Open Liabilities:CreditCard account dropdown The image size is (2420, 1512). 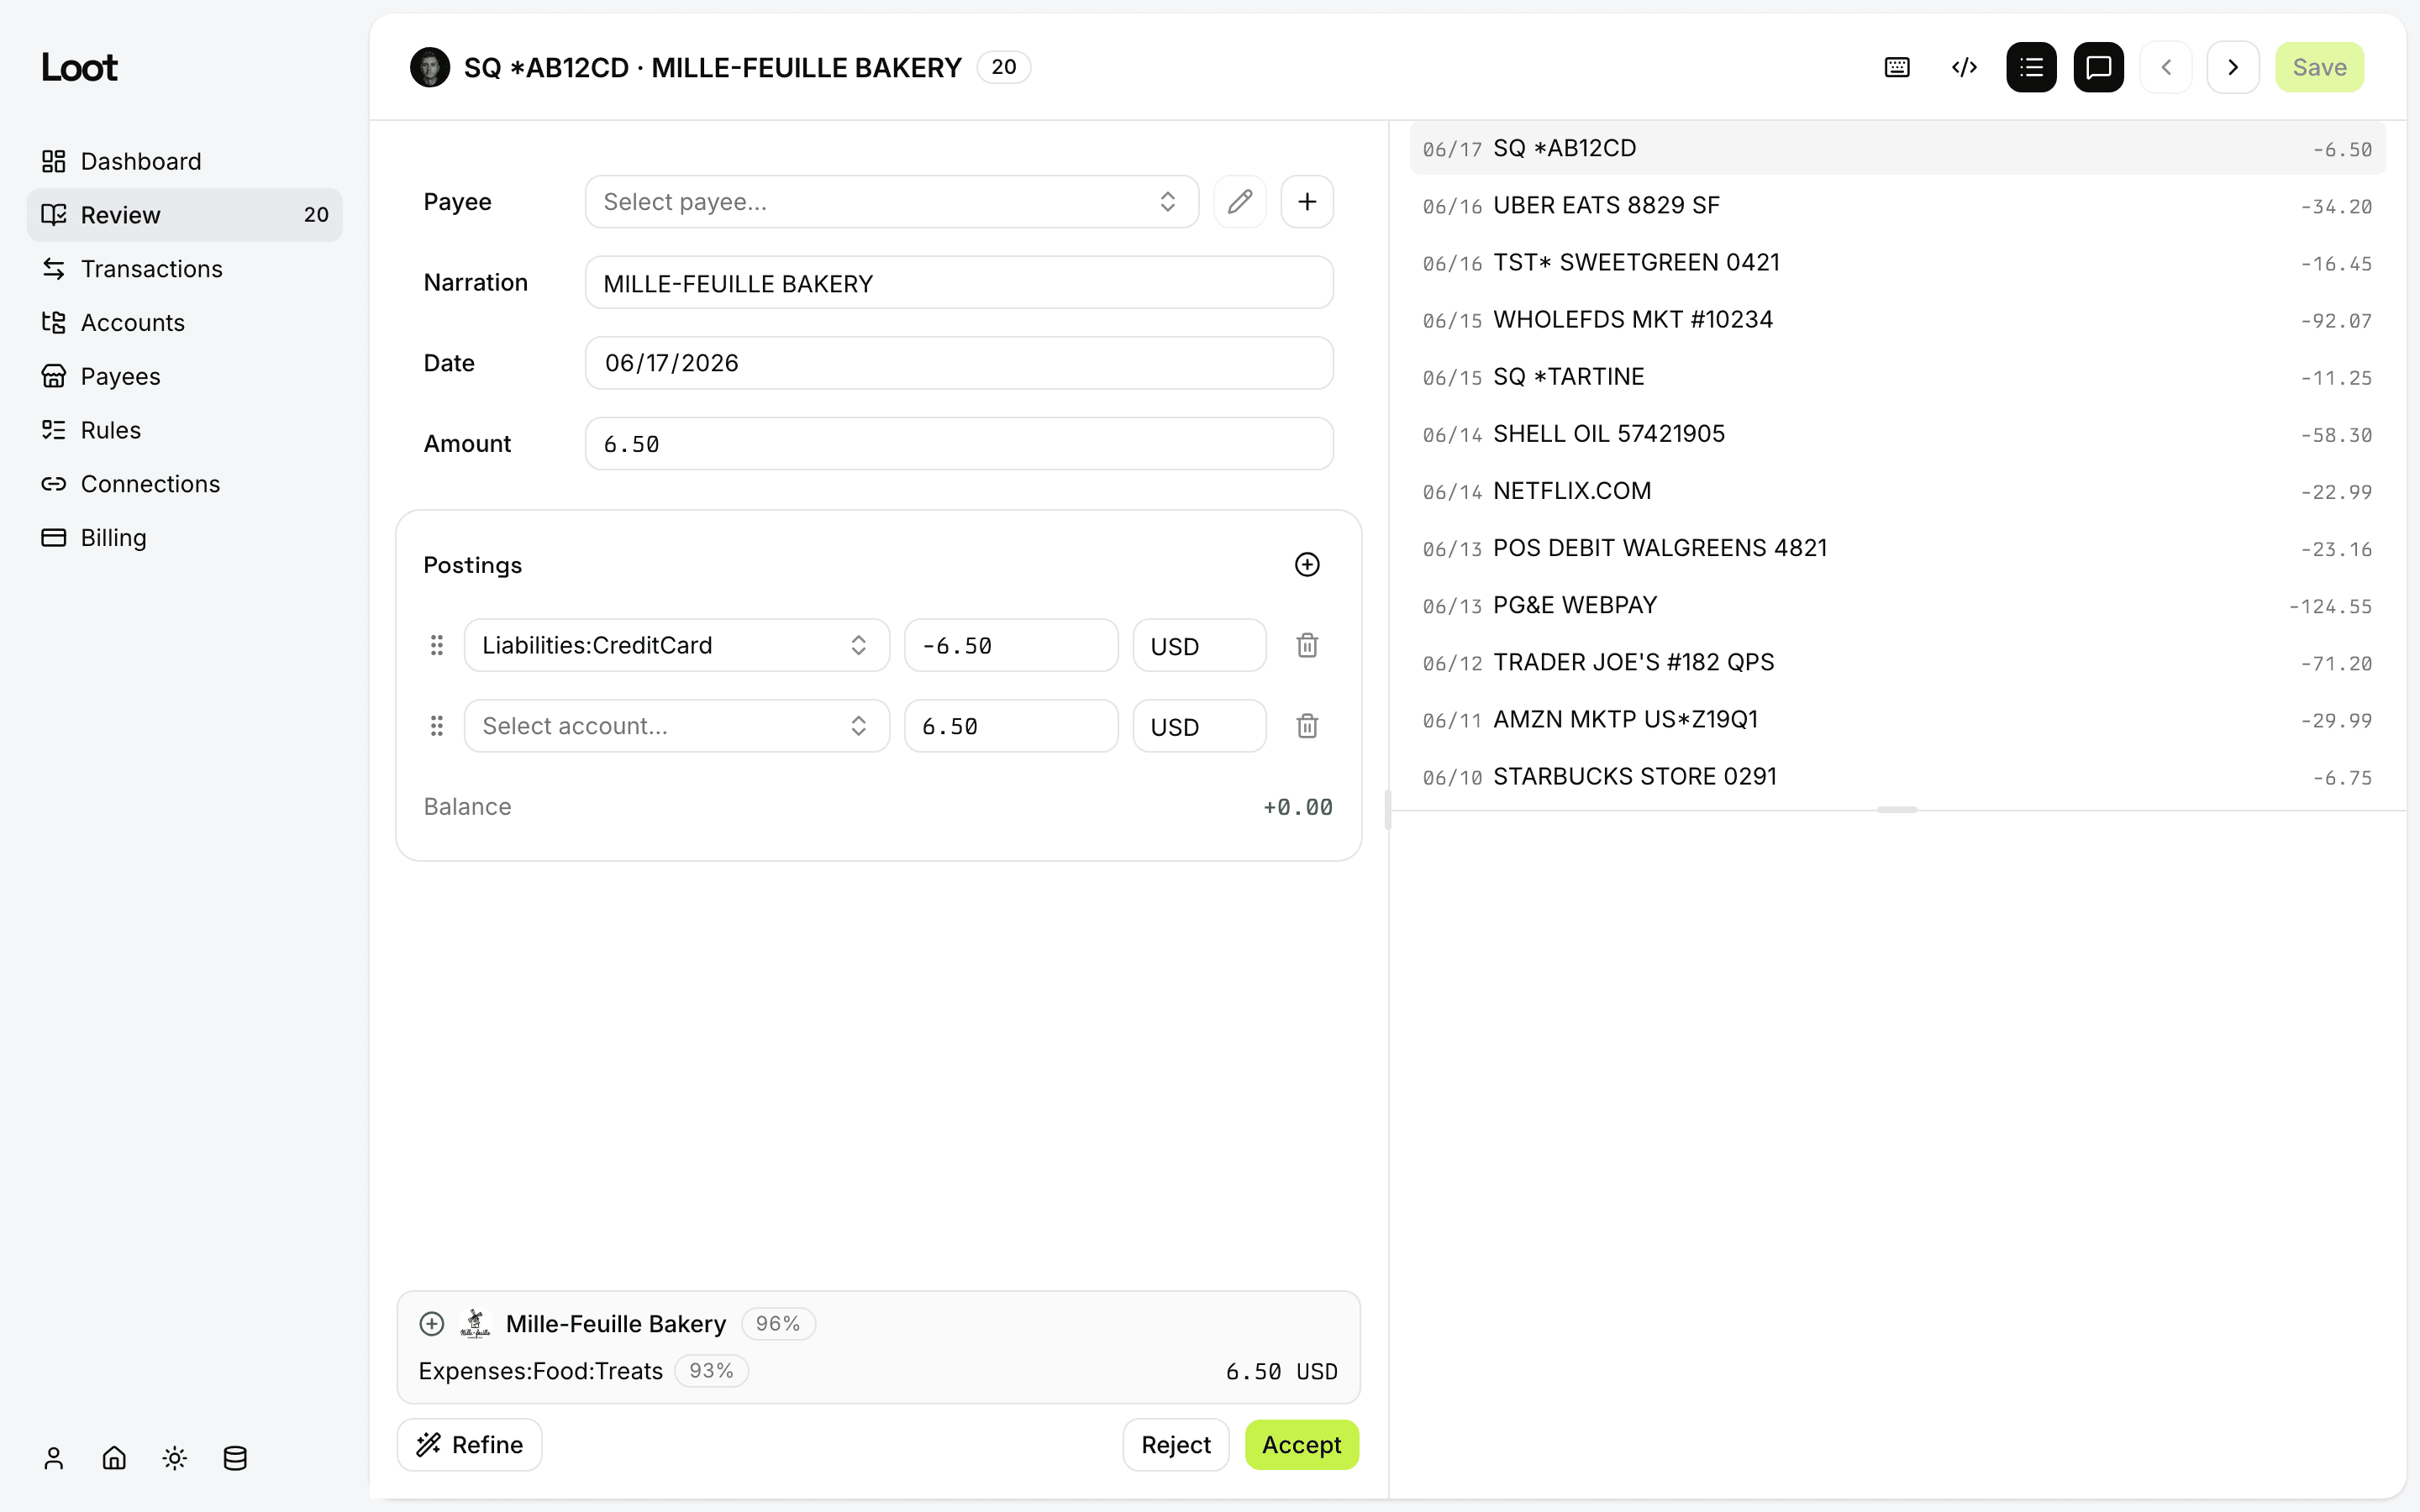677,645
